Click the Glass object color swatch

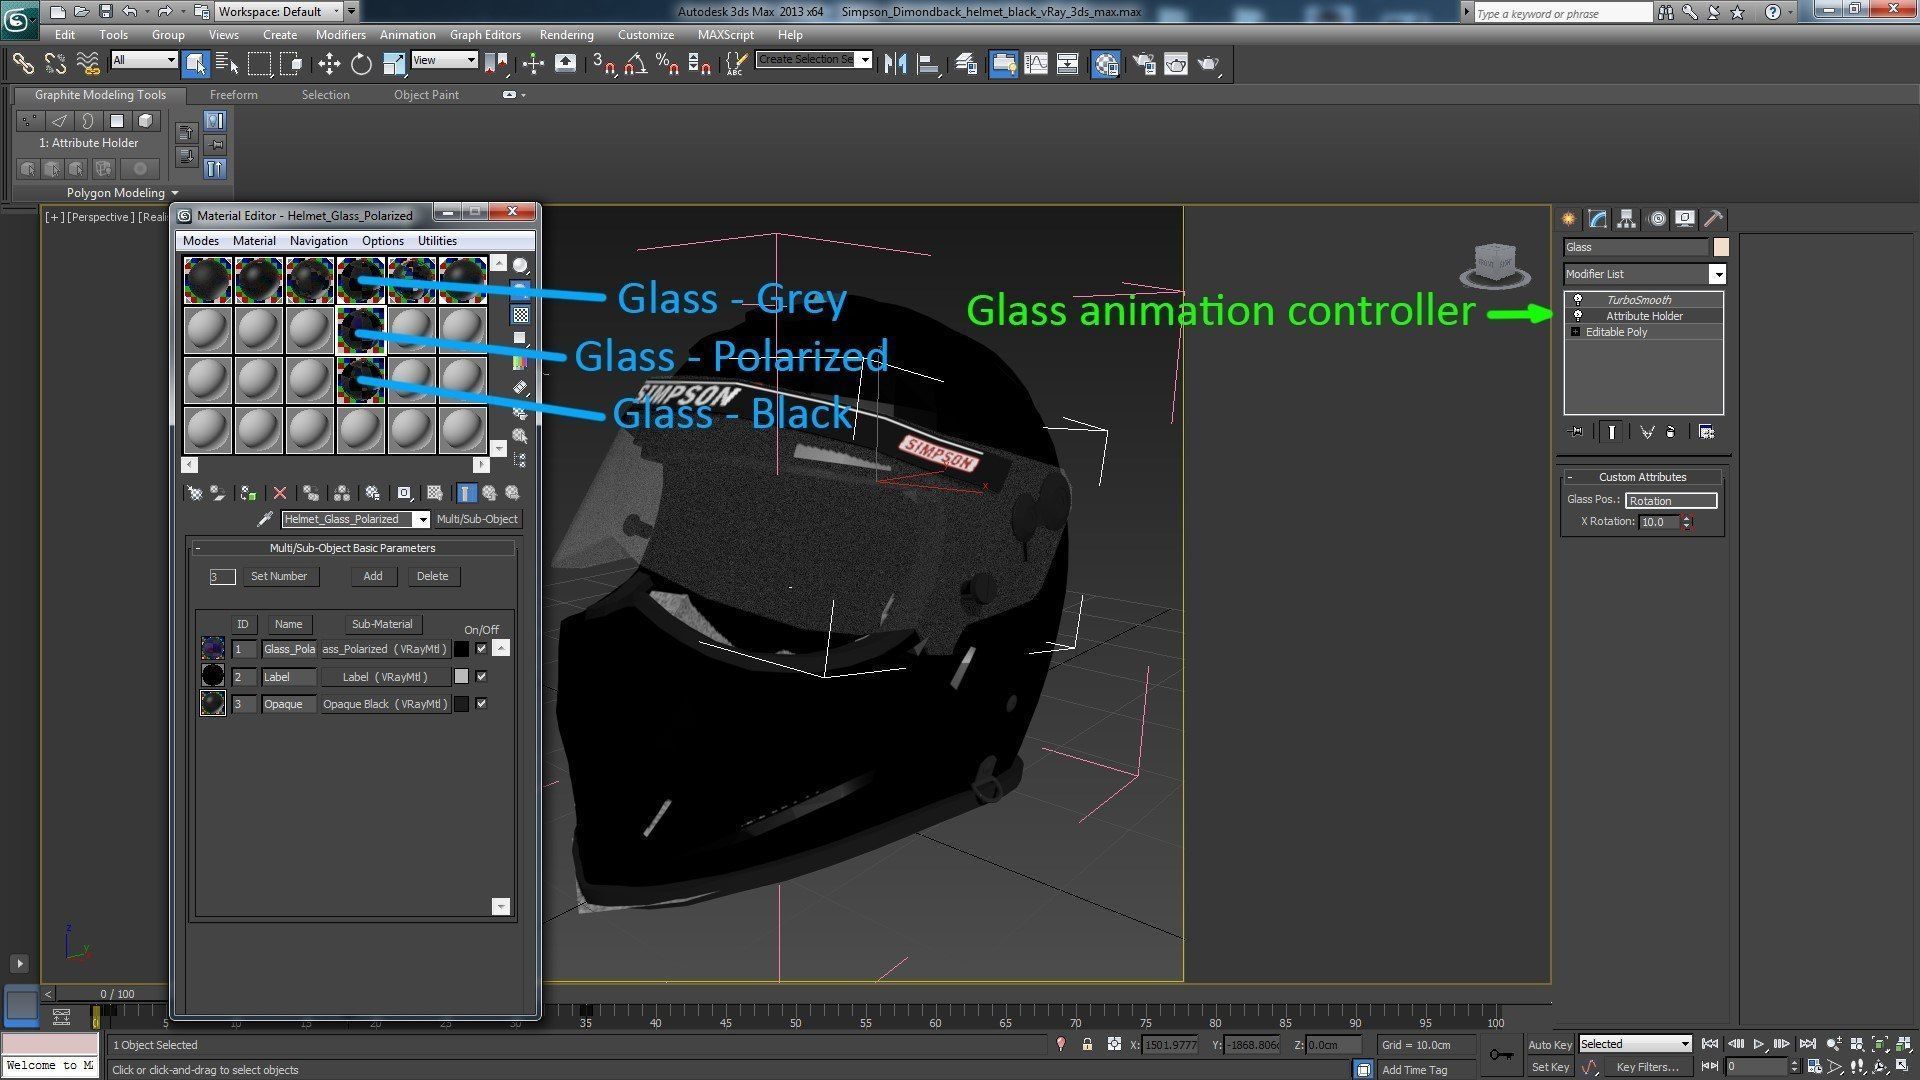point(1721,247)
